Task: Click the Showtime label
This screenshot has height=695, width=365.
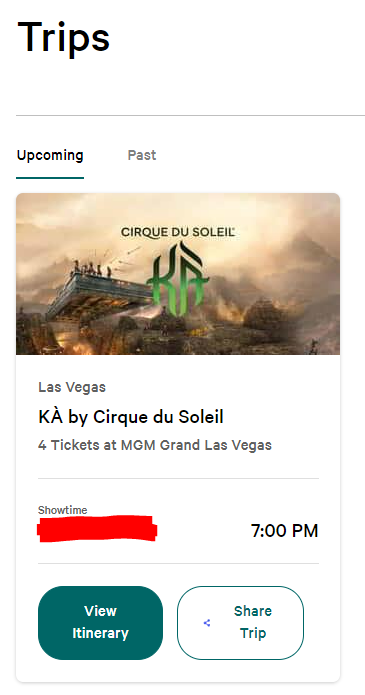Action: coord(63,510)
